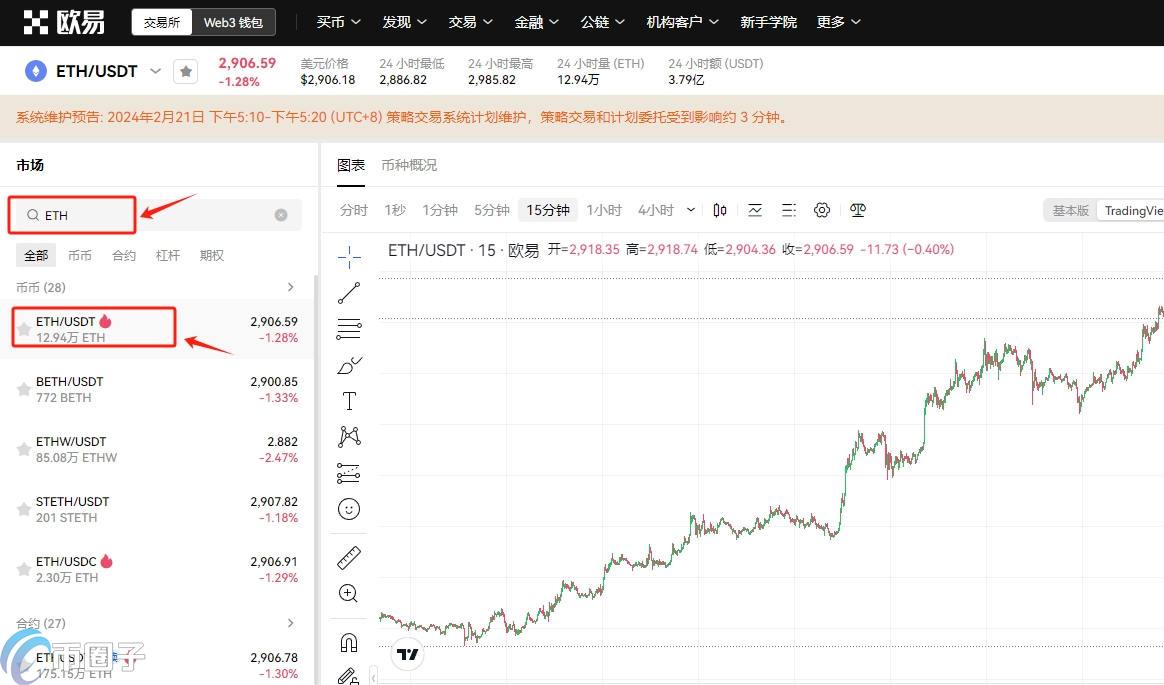
Task: Select the trend line drawing tool
Action: click(x=348, y=293)
